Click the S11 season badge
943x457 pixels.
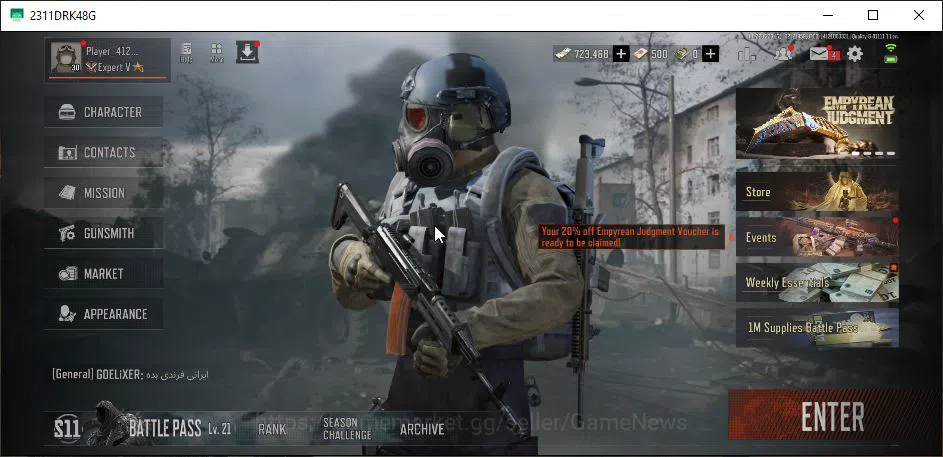[x=67, y=429]
